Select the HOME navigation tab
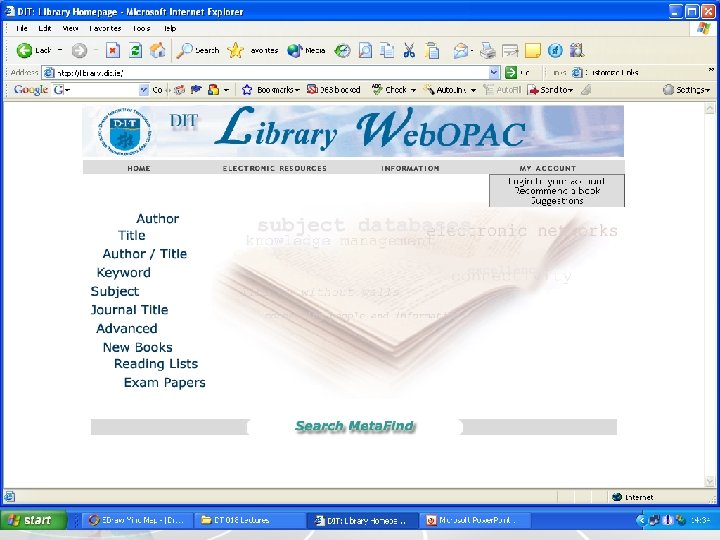Image resolution: width=720 pixels, height=540 pixels. click(x=139, y=168)
